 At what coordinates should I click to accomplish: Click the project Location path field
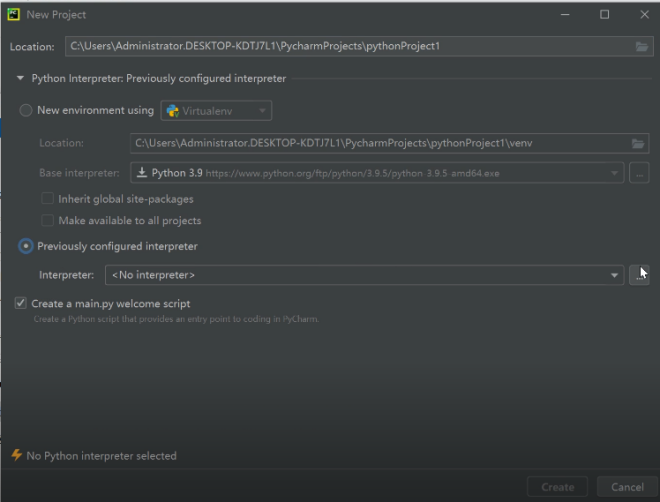(x=359, y=46)
